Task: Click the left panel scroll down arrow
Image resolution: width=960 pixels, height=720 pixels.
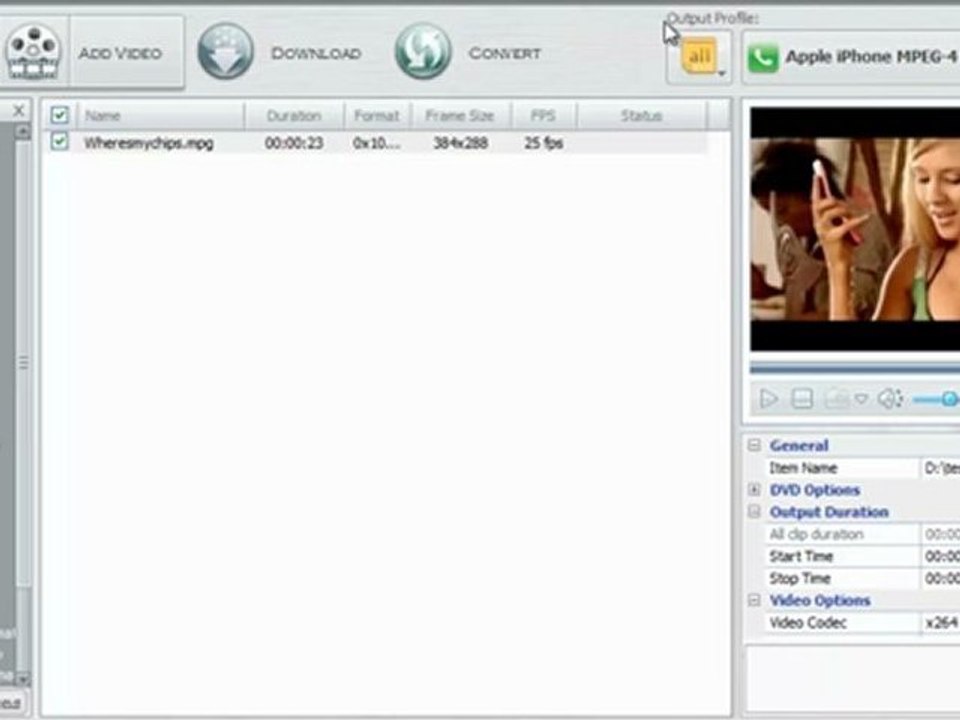Action: tap(23, 678)
